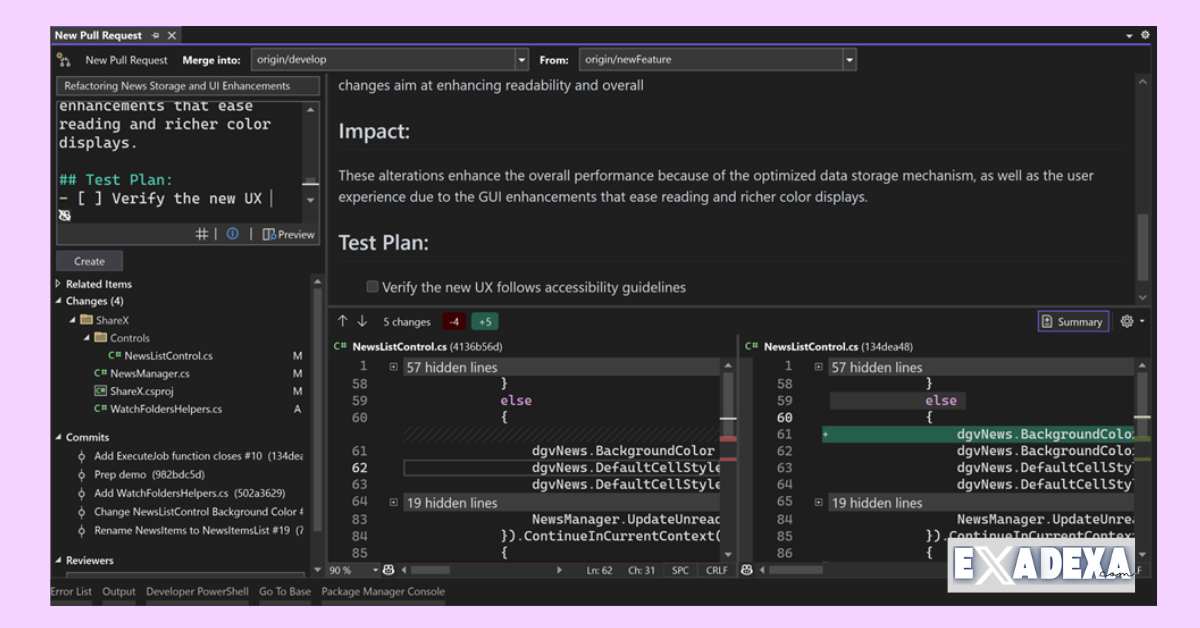Switch the diff to Summary view

click(1072, 321)
